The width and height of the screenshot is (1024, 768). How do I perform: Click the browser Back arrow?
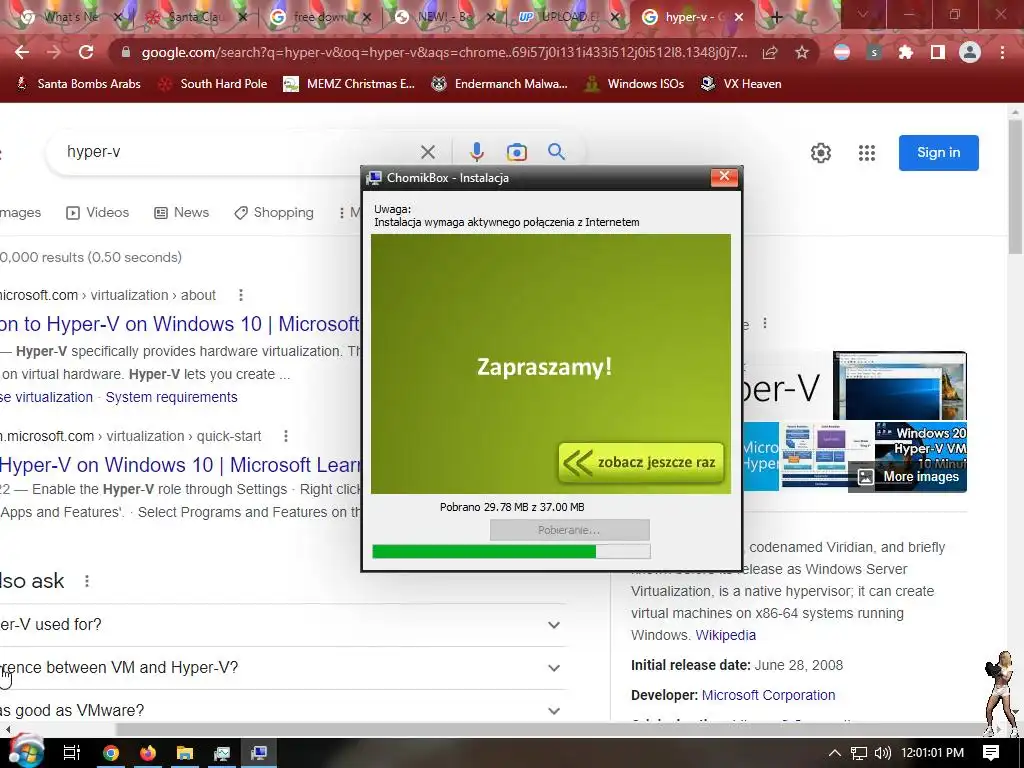click(x=22, y=52)
